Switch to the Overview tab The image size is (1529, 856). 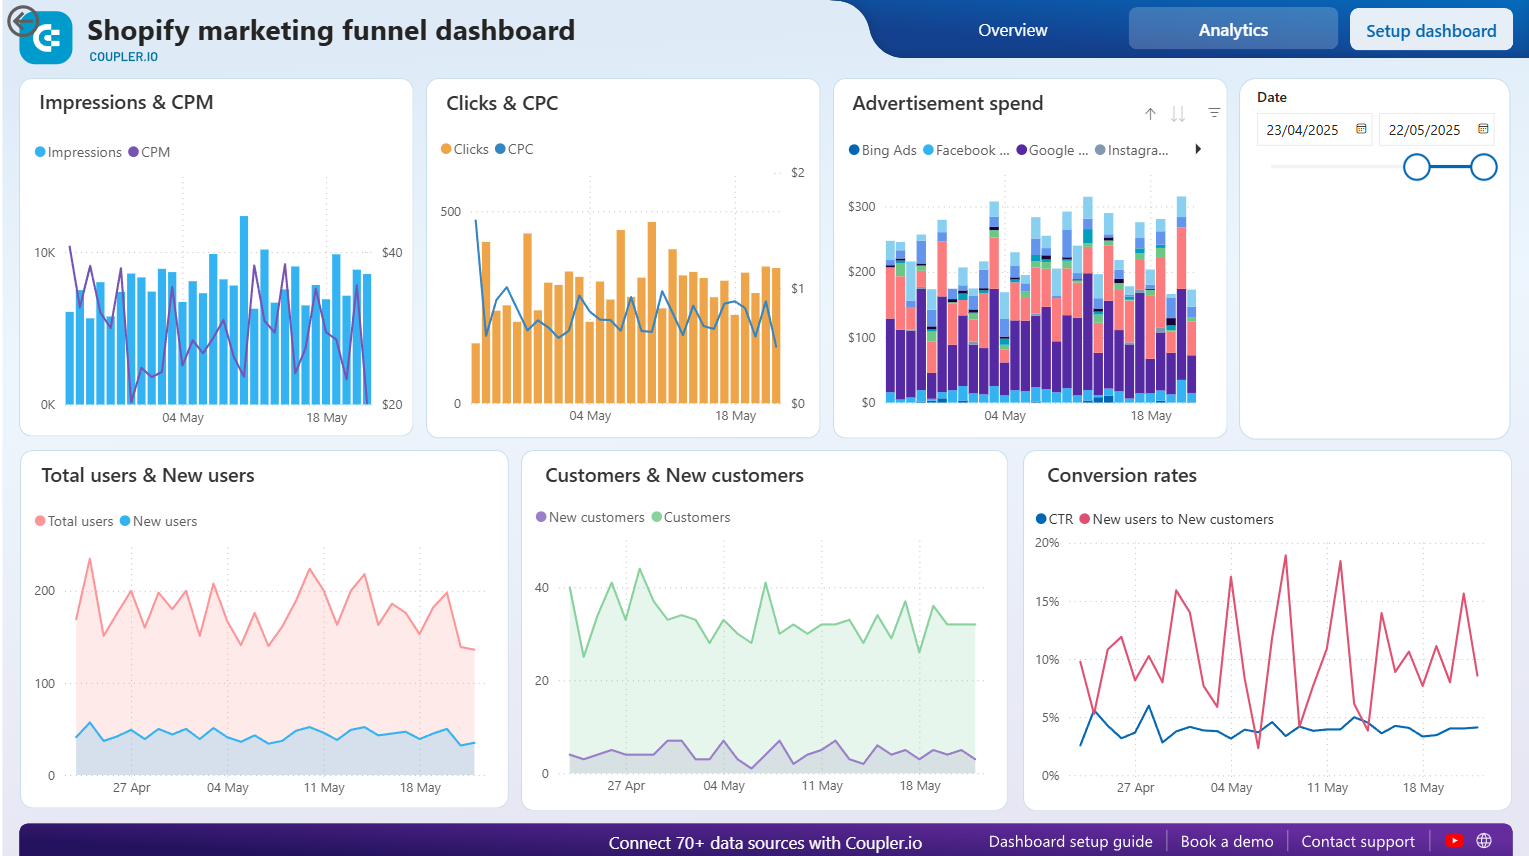(1012, 30)
